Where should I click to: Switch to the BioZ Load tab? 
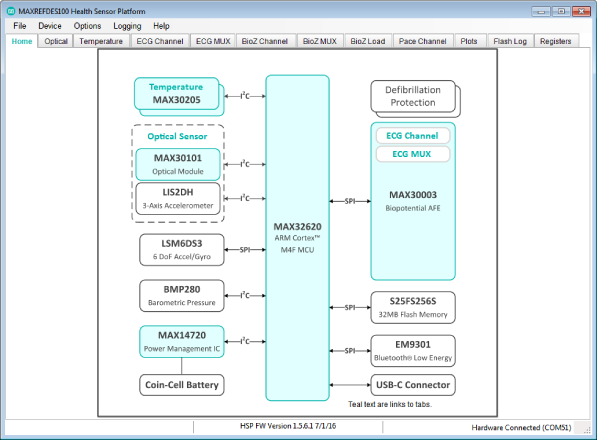pyautogui.click(x=368, y=41)
